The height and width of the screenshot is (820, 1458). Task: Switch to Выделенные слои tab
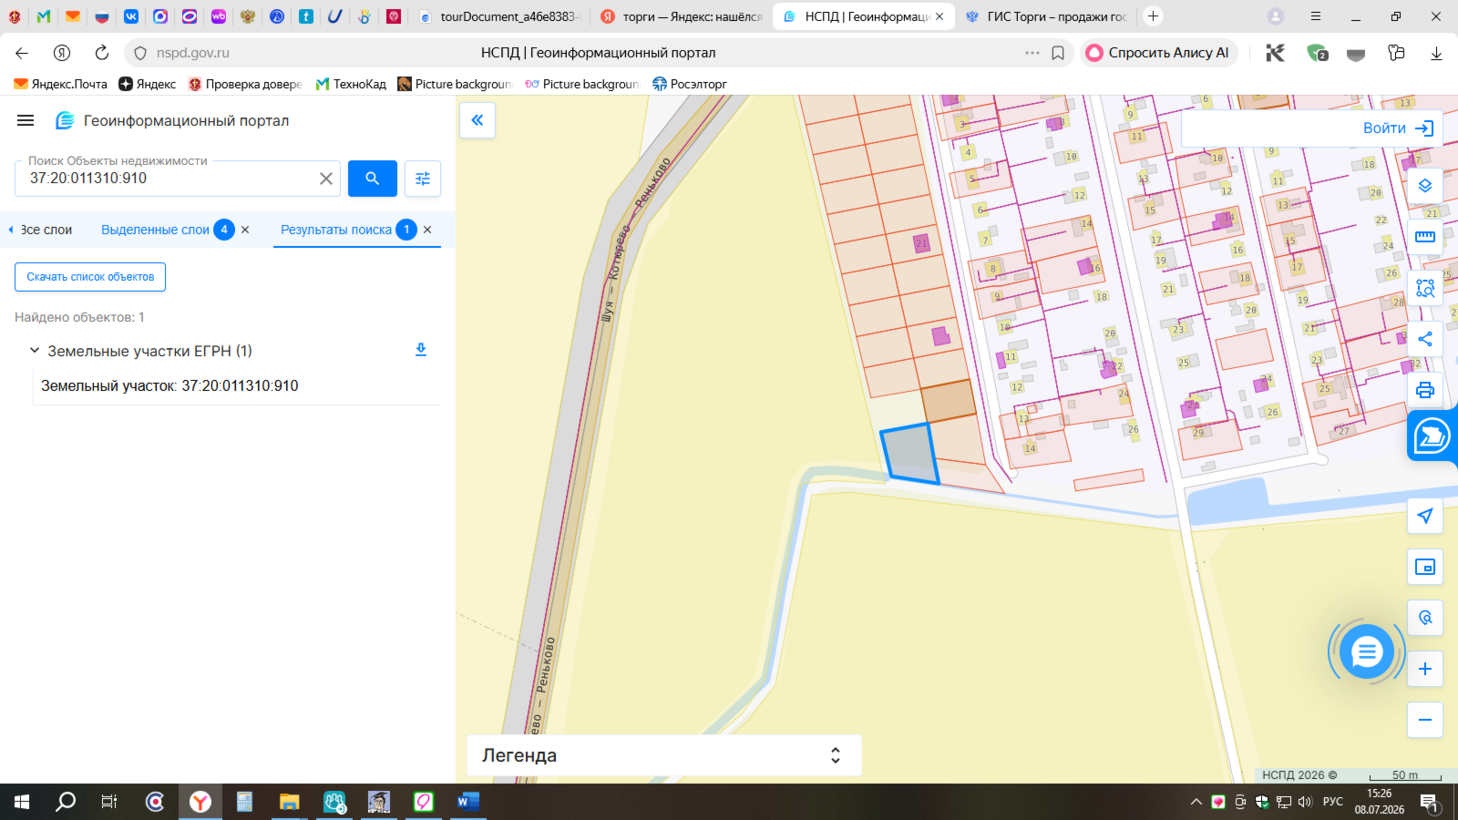[x=155, y=230]
